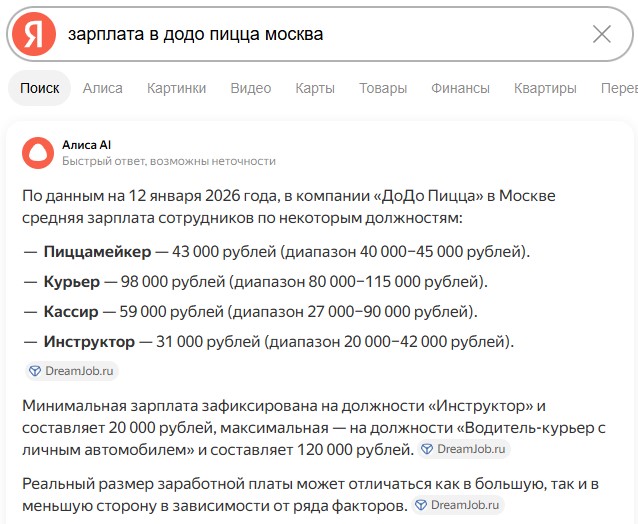Click the disclaimer 'Быстрый ответ, возможны неточности'
Viewport: 638px width, 524px height.
169,162
